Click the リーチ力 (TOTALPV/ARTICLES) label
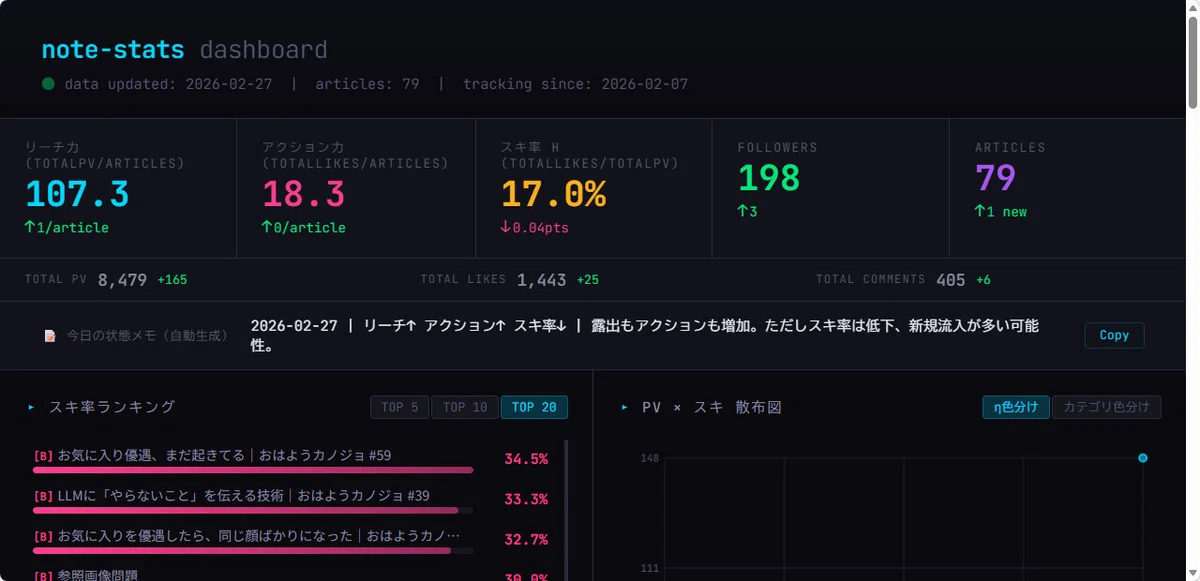 pyautogui.click(x=105, y=155)
